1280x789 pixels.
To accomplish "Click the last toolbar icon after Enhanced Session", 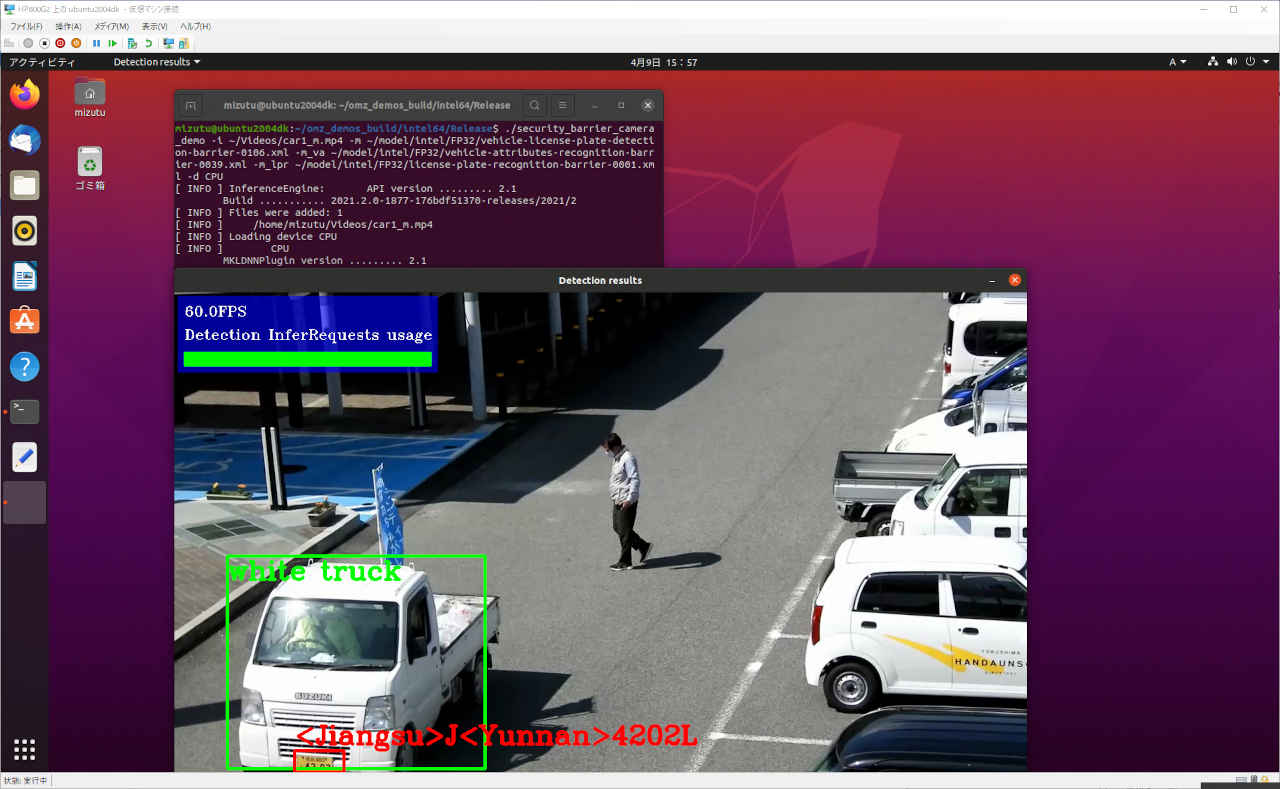I will click(x=184, y=43).
